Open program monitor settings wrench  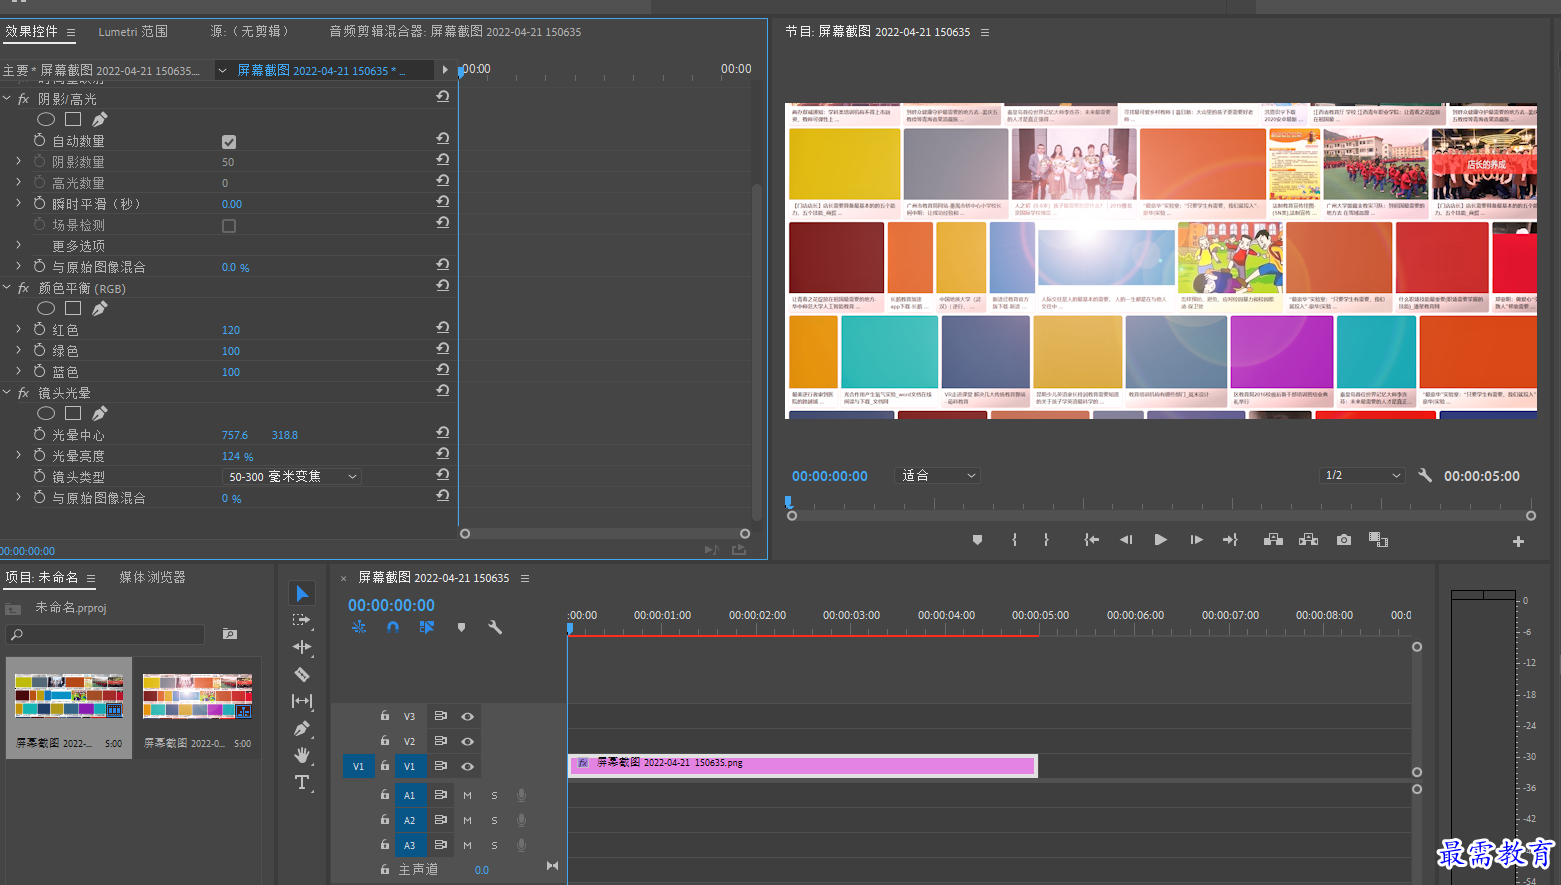pos(1425,476)
